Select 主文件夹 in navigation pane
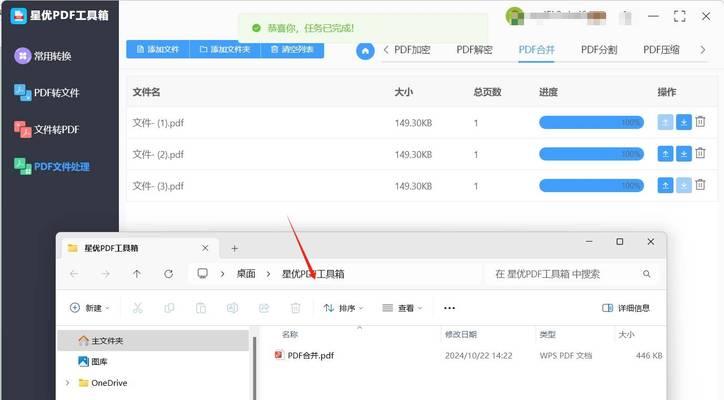Image resolution: width=724 pixels, height=400 pixels. (x=153, y=340)
